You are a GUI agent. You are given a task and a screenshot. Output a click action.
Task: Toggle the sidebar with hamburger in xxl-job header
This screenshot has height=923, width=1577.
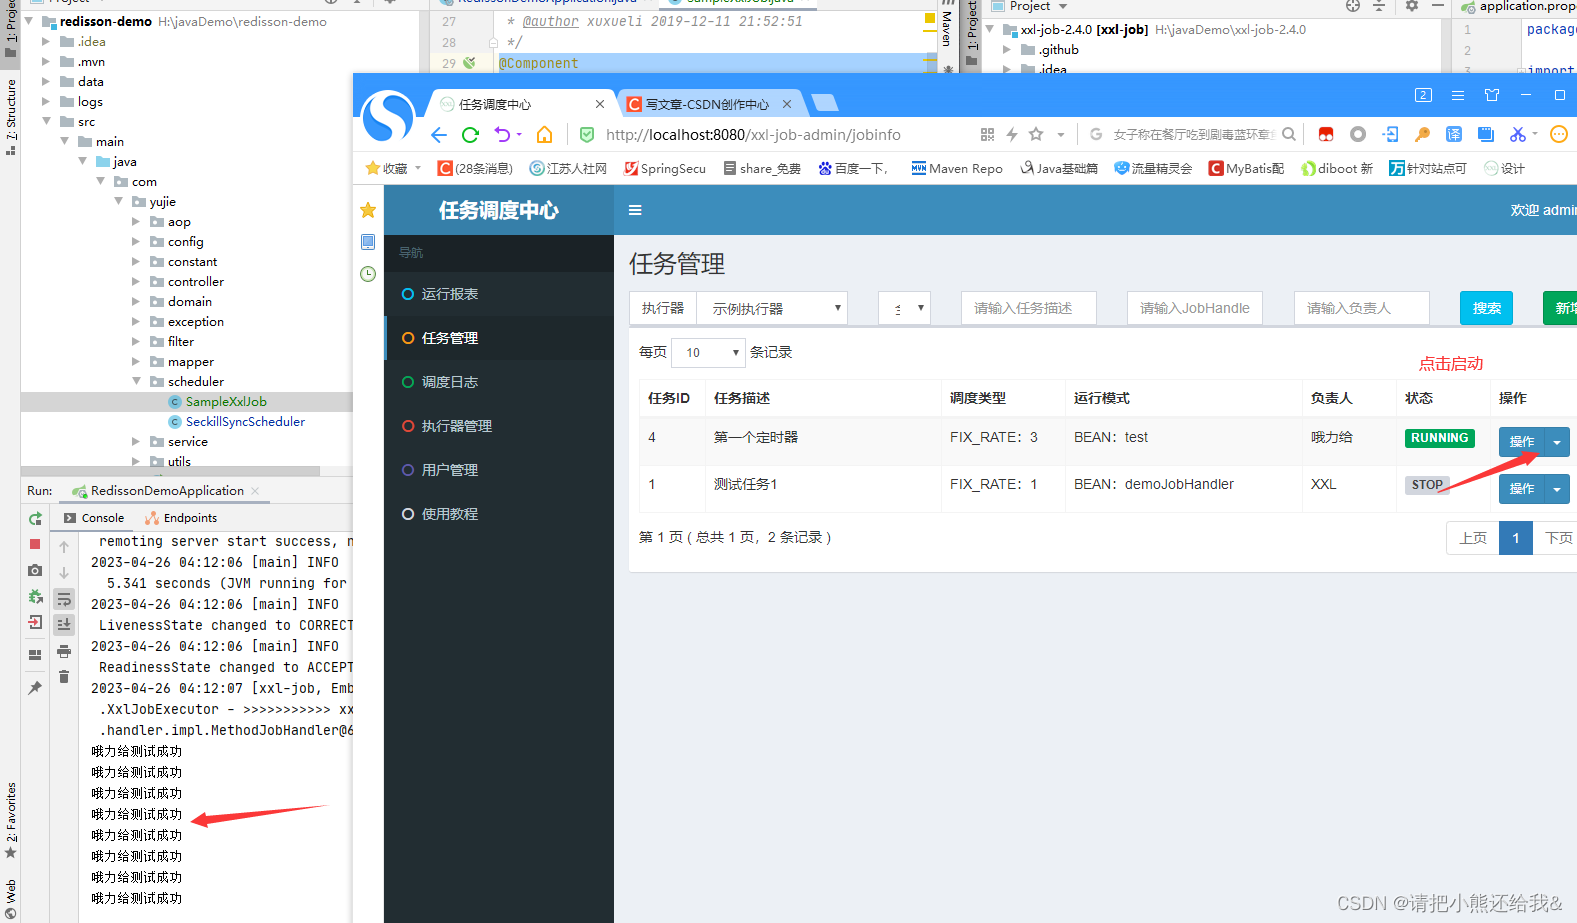click(x=635, y=210)
